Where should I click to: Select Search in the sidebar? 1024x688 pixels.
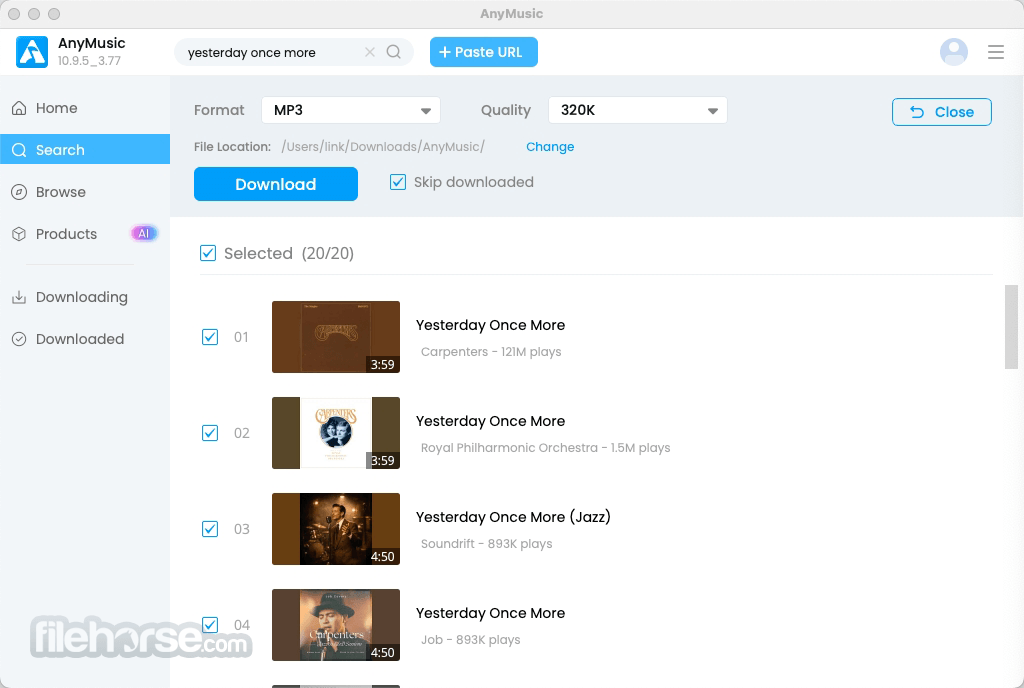pyautogui.click(x=85, y=149)
